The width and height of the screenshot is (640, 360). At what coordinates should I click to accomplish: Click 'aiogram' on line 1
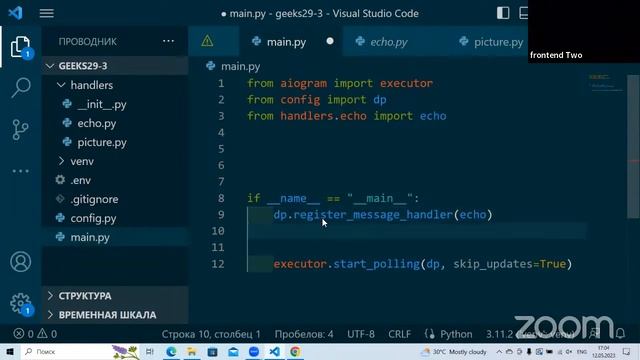pyautogui.click(x=303, y=83)
